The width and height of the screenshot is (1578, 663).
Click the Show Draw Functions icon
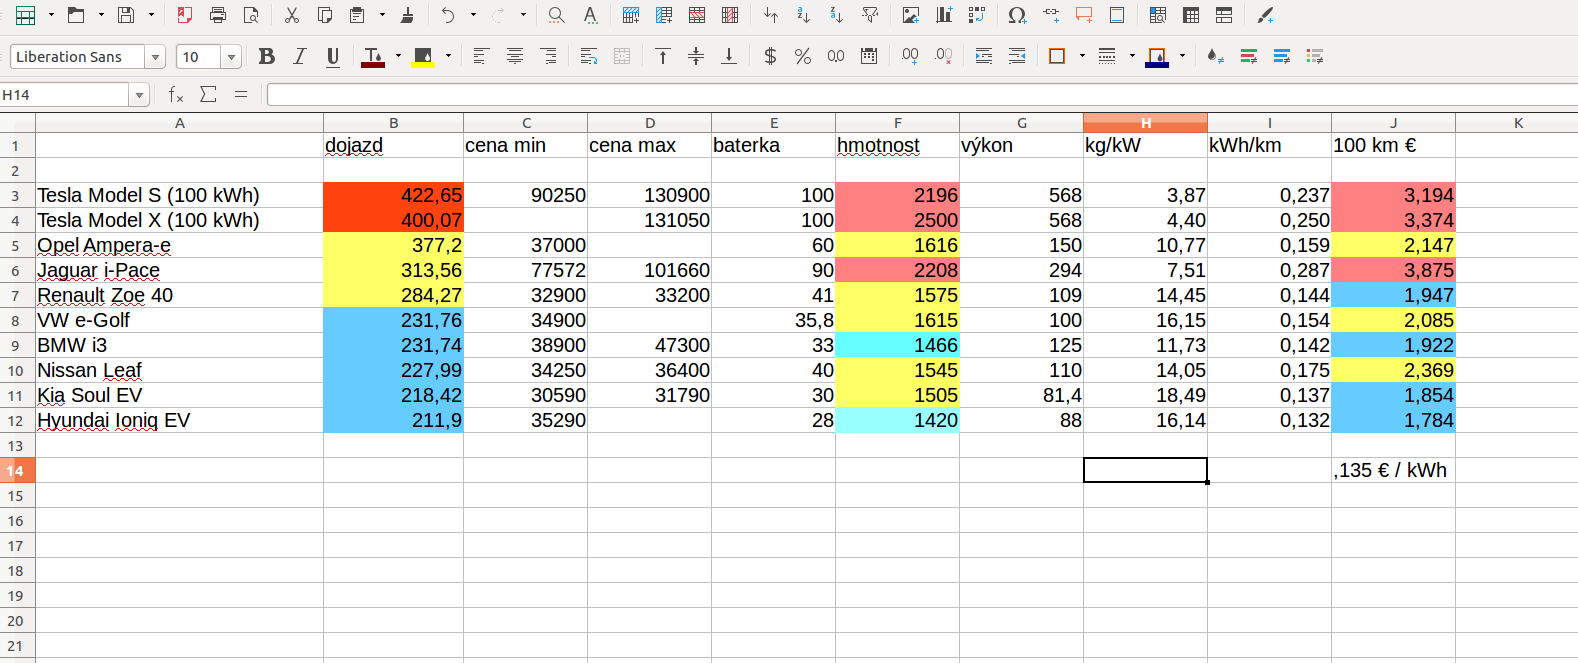click(1265, 15)
